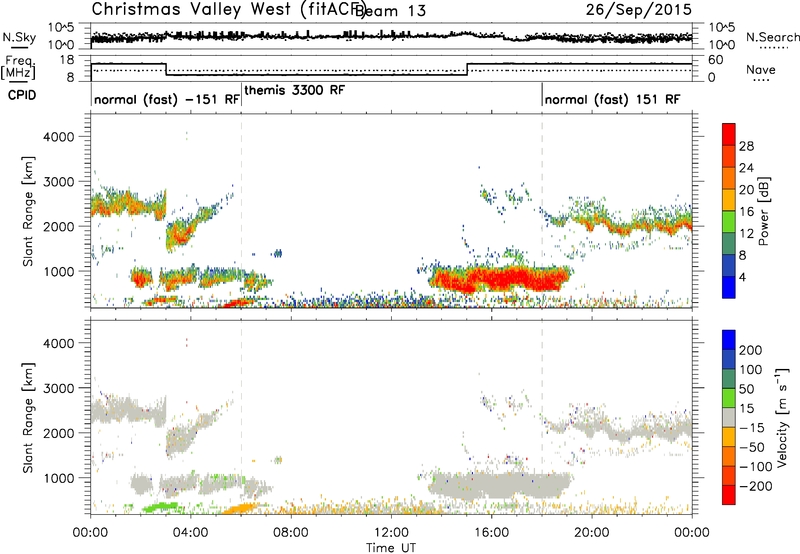Click the power panel Slant Range axis title
The height and width of the screenshot is (554, 800).
28,211
